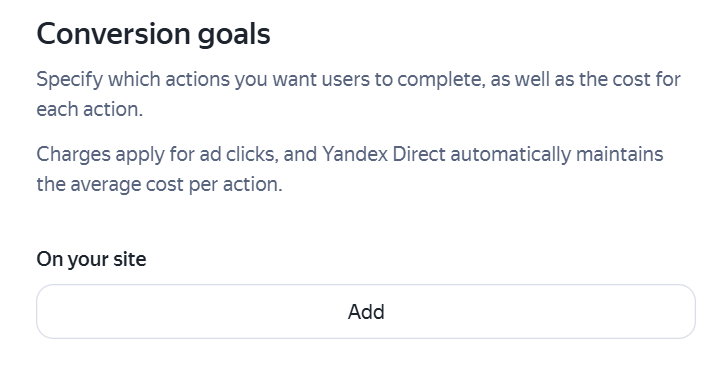Click the word 'Add' label inside button
Image resolution: width=725 pixels, height=369 pixels.
point(366,312)
